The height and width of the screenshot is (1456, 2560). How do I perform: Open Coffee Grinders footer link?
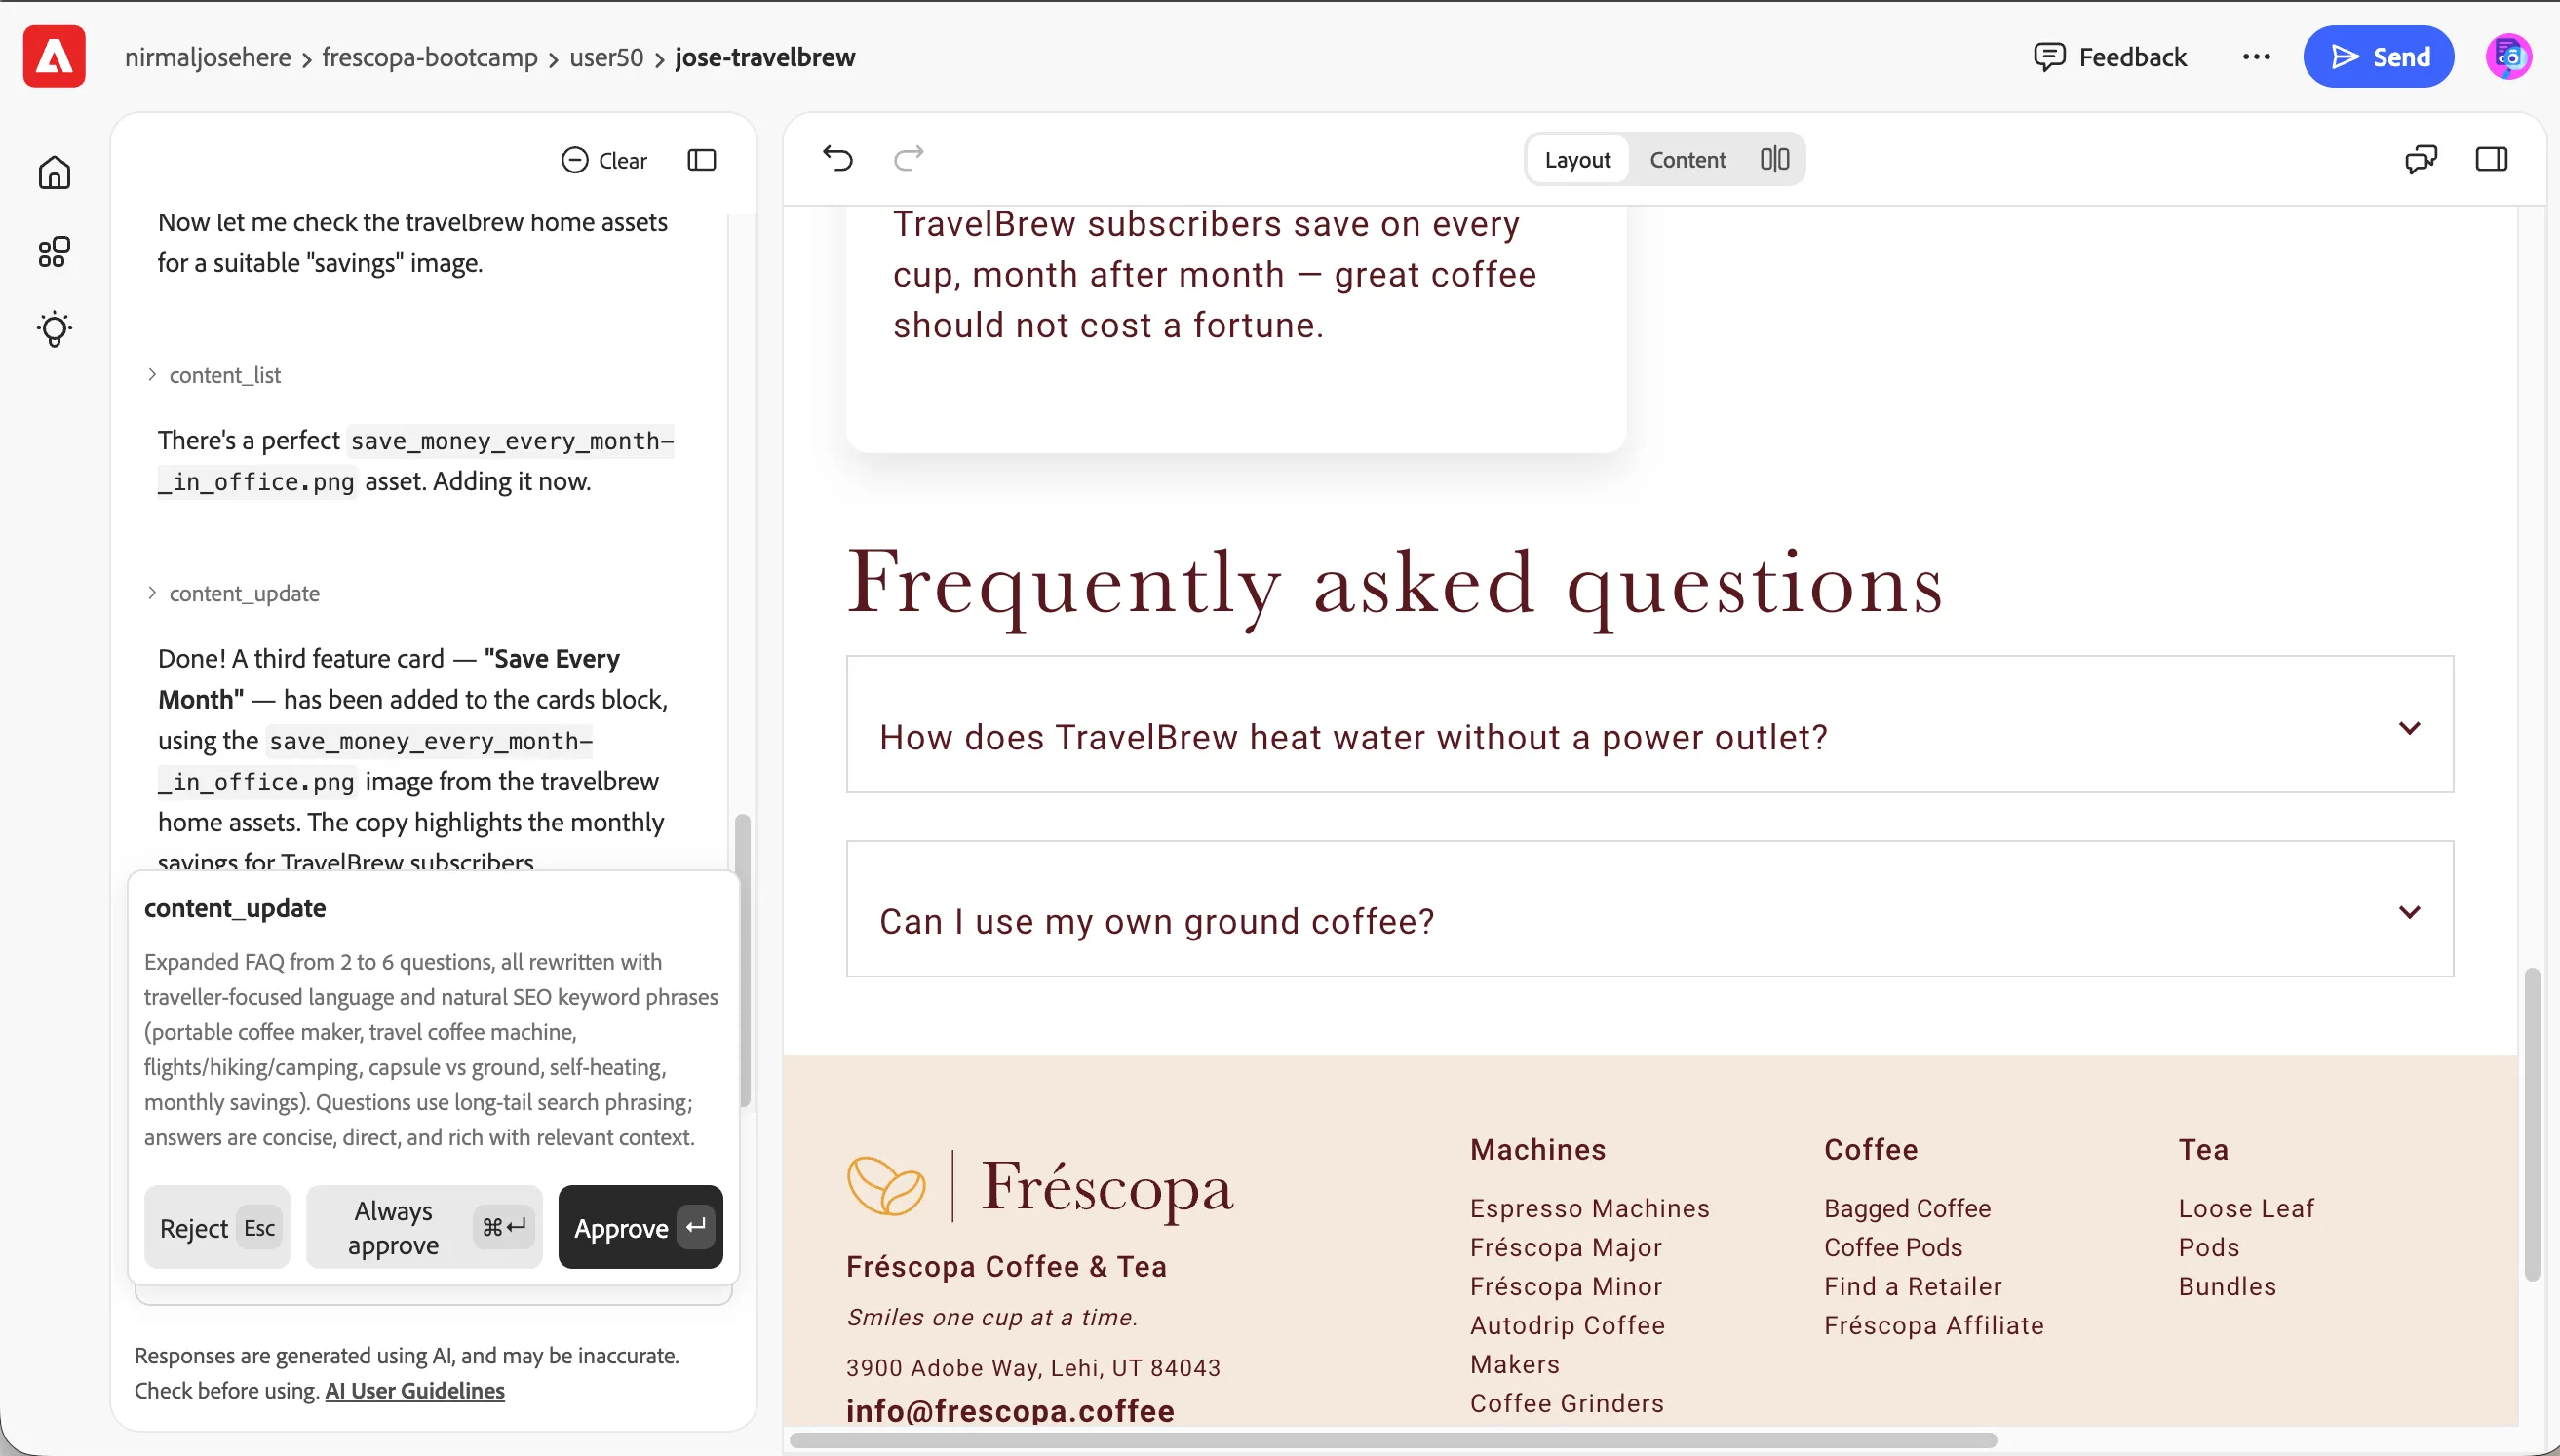(1567, 1404)
